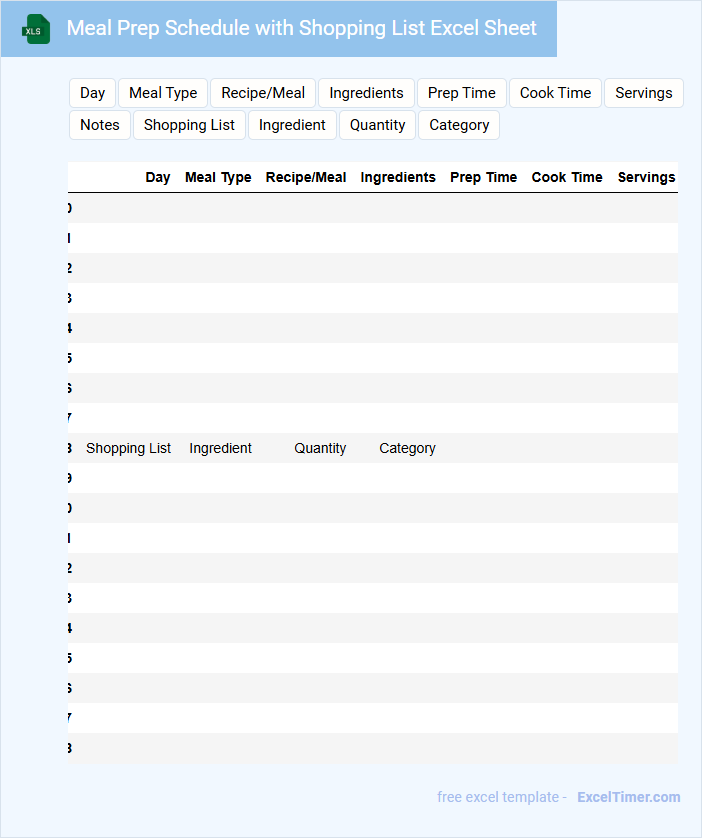
Task: Select the Meal Type tag button
Action: (x=163, y=93)
